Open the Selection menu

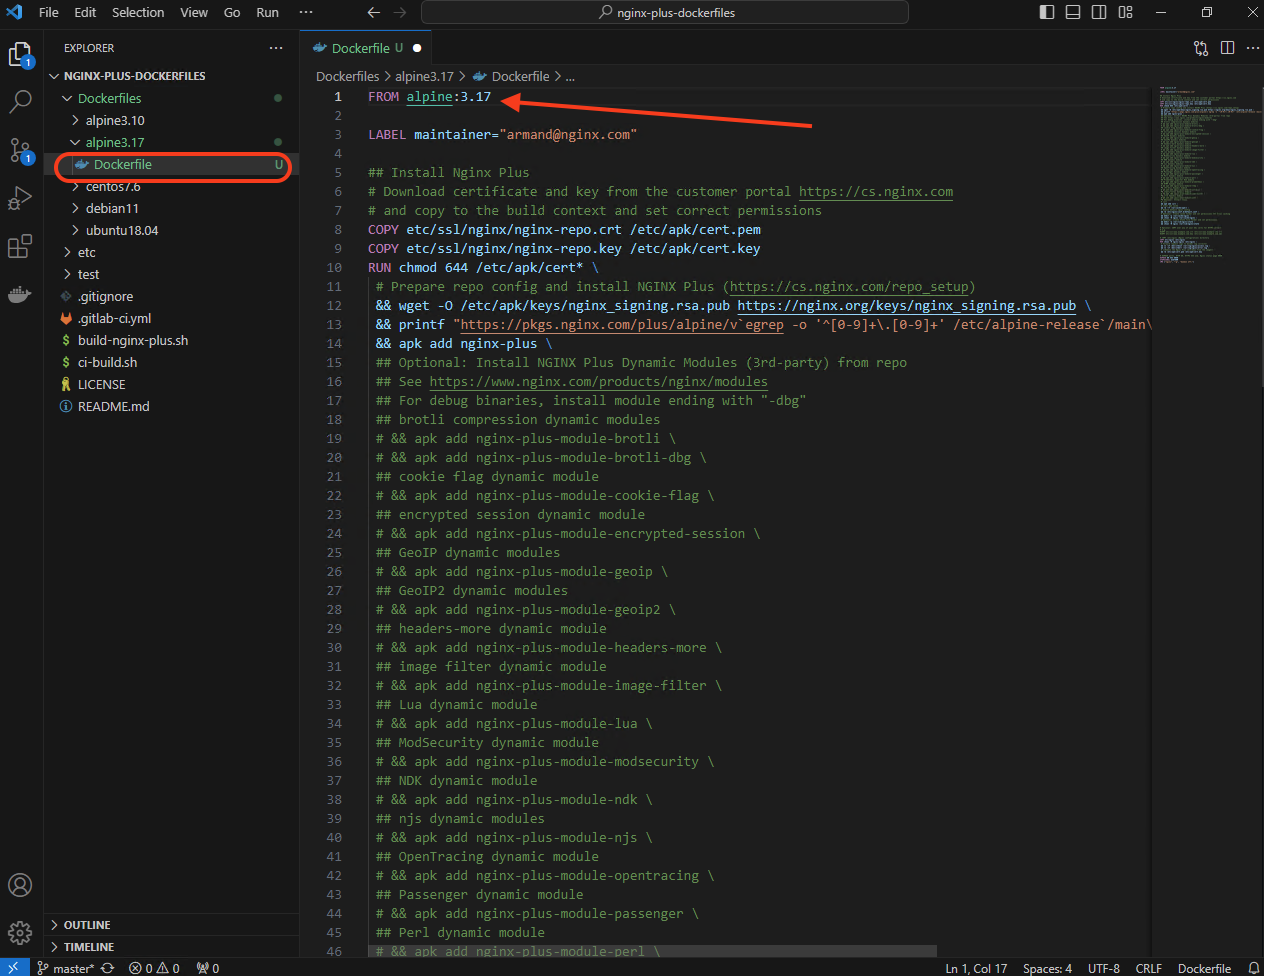point(138,12)
